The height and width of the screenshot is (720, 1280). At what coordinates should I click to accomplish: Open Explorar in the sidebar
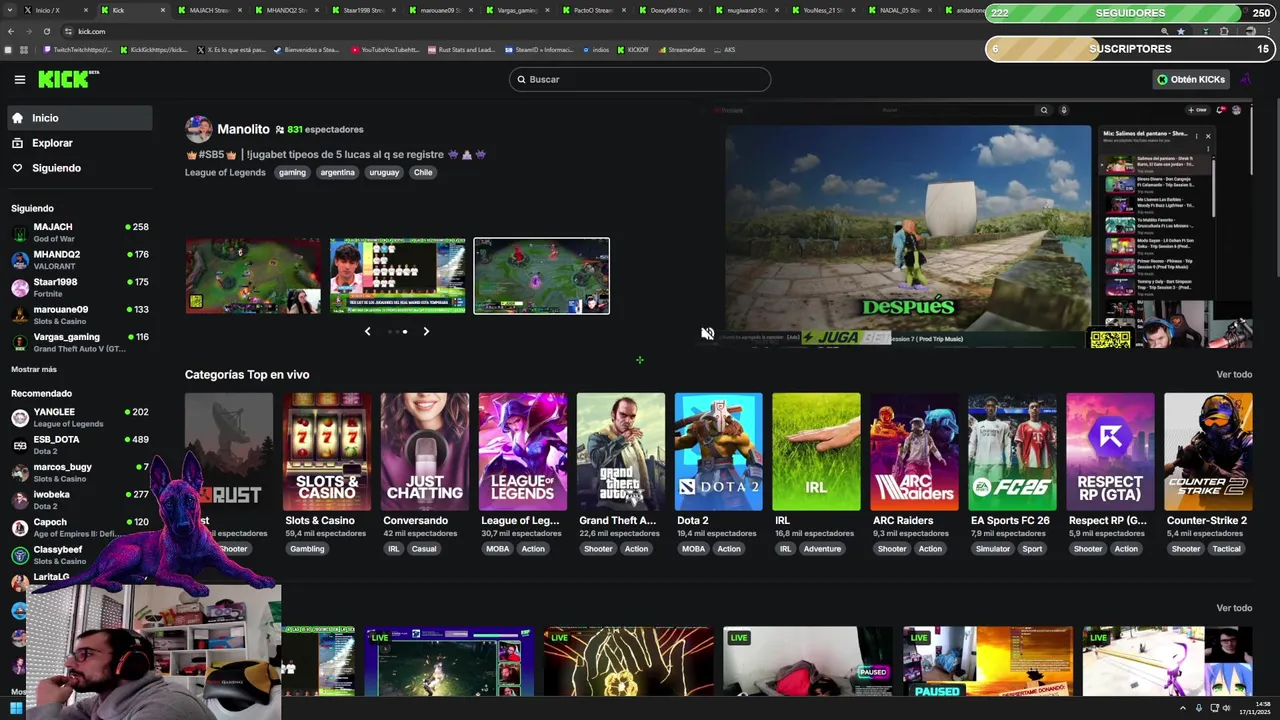(x=79, y=143)
